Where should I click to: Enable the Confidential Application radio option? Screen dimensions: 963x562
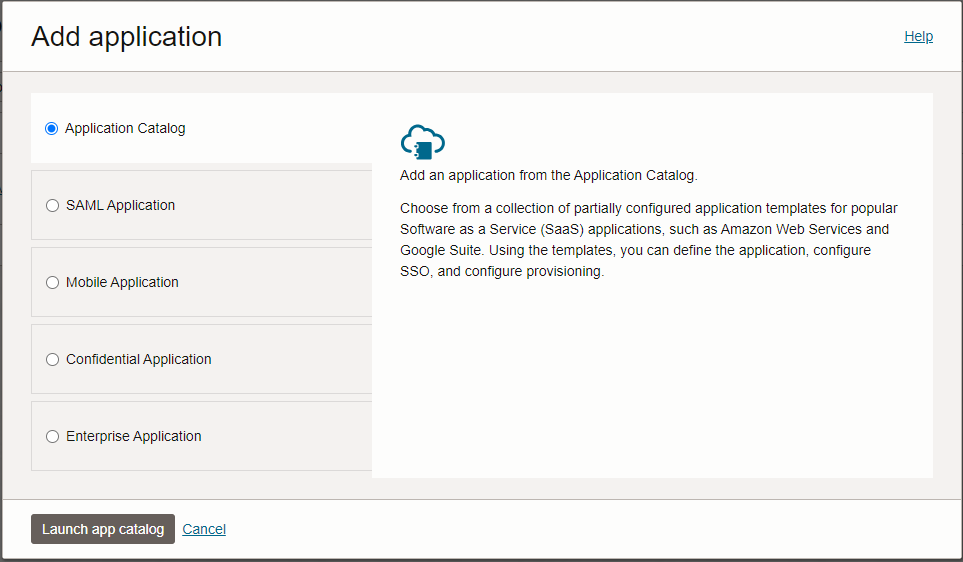point(53,359)
